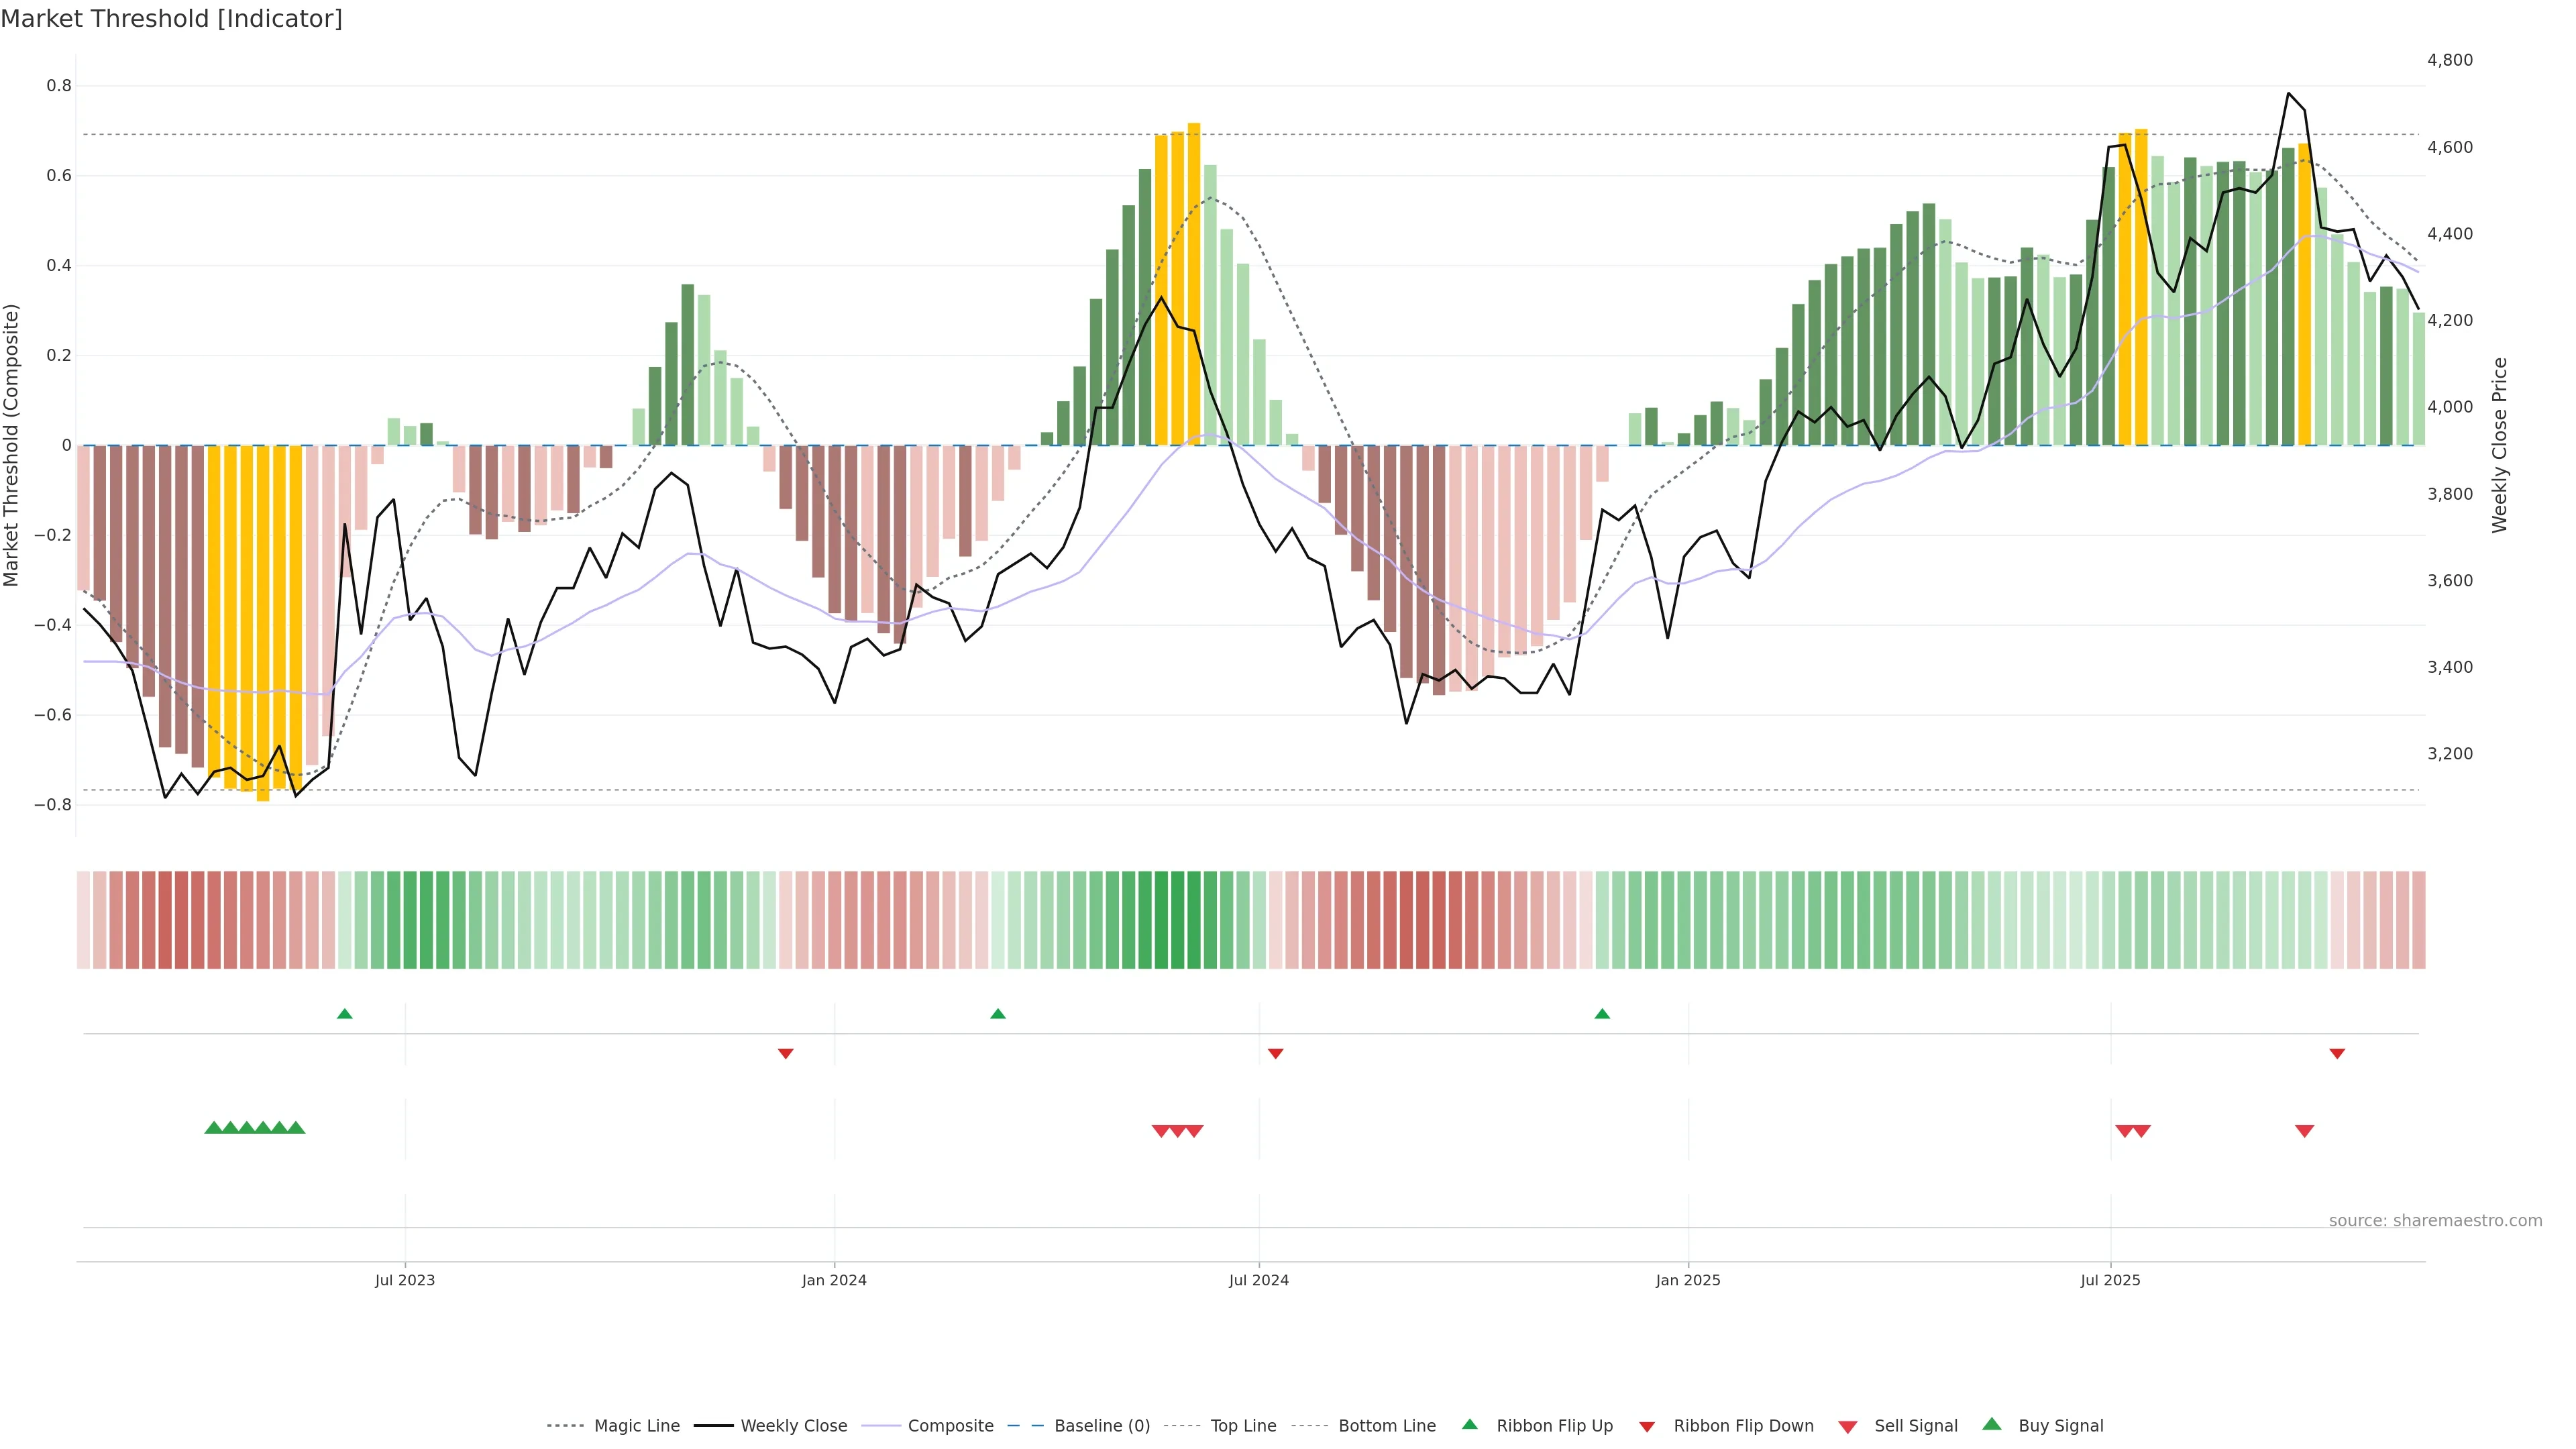Screen dimensions: 2576x1449
Task: Click red flip-down triangle just after Jul 2024
Action: [1275, 1053]
